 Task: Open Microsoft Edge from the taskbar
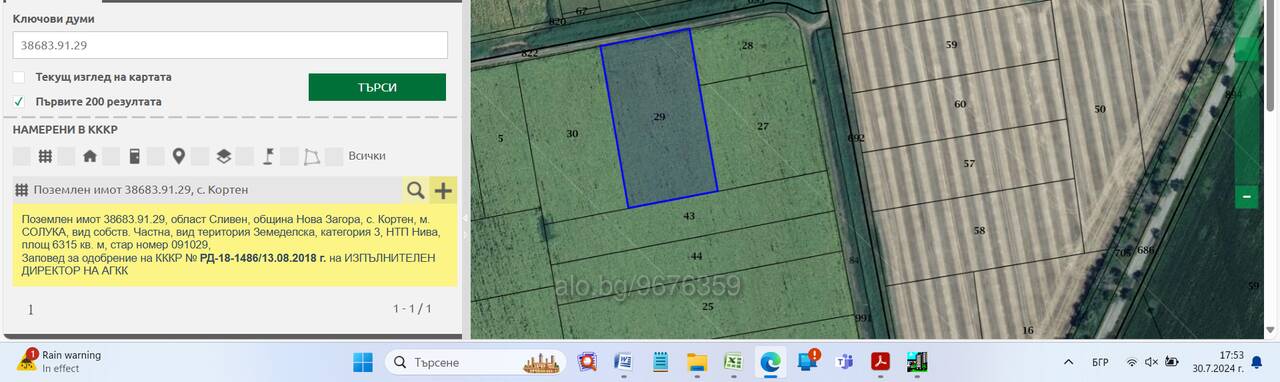click(x=770, y=362)
